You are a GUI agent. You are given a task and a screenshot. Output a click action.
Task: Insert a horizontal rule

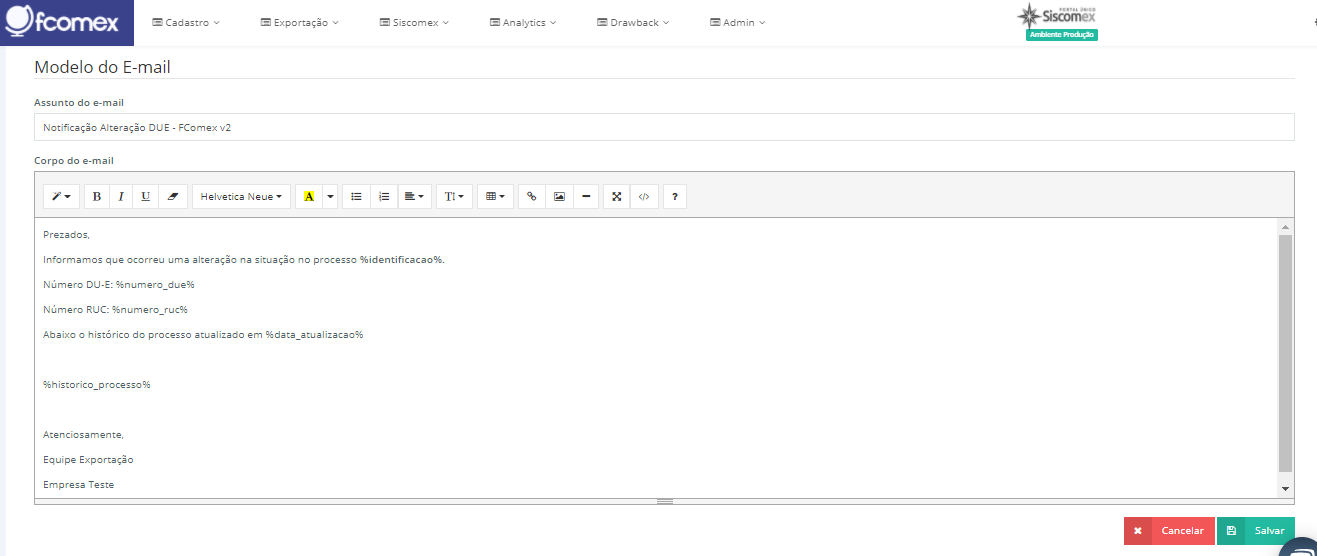585,196
